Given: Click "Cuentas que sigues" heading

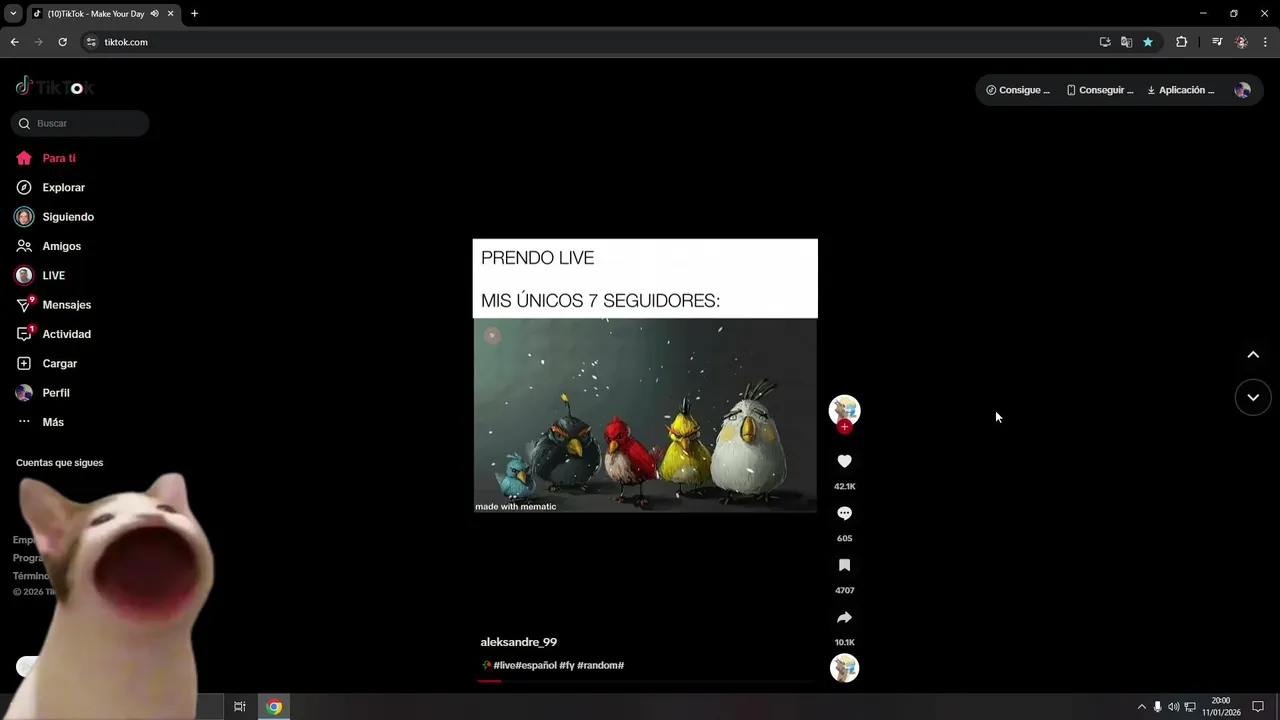Looking at the screenshot, I should (59, 463).
